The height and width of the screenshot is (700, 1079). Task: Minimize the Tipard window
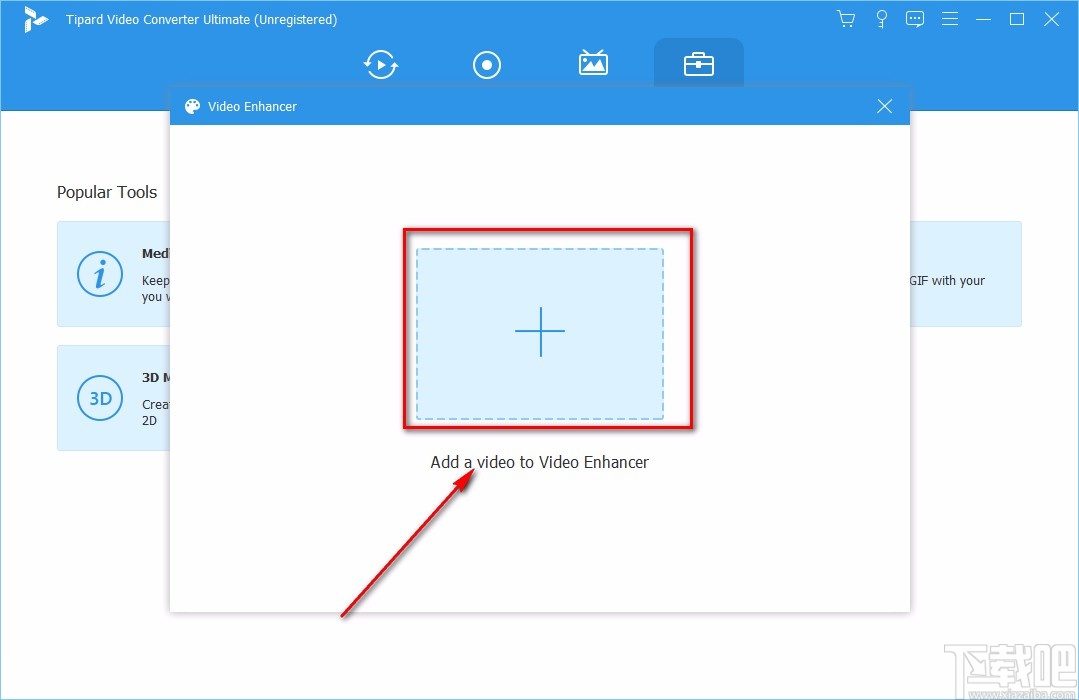point(983,19)
